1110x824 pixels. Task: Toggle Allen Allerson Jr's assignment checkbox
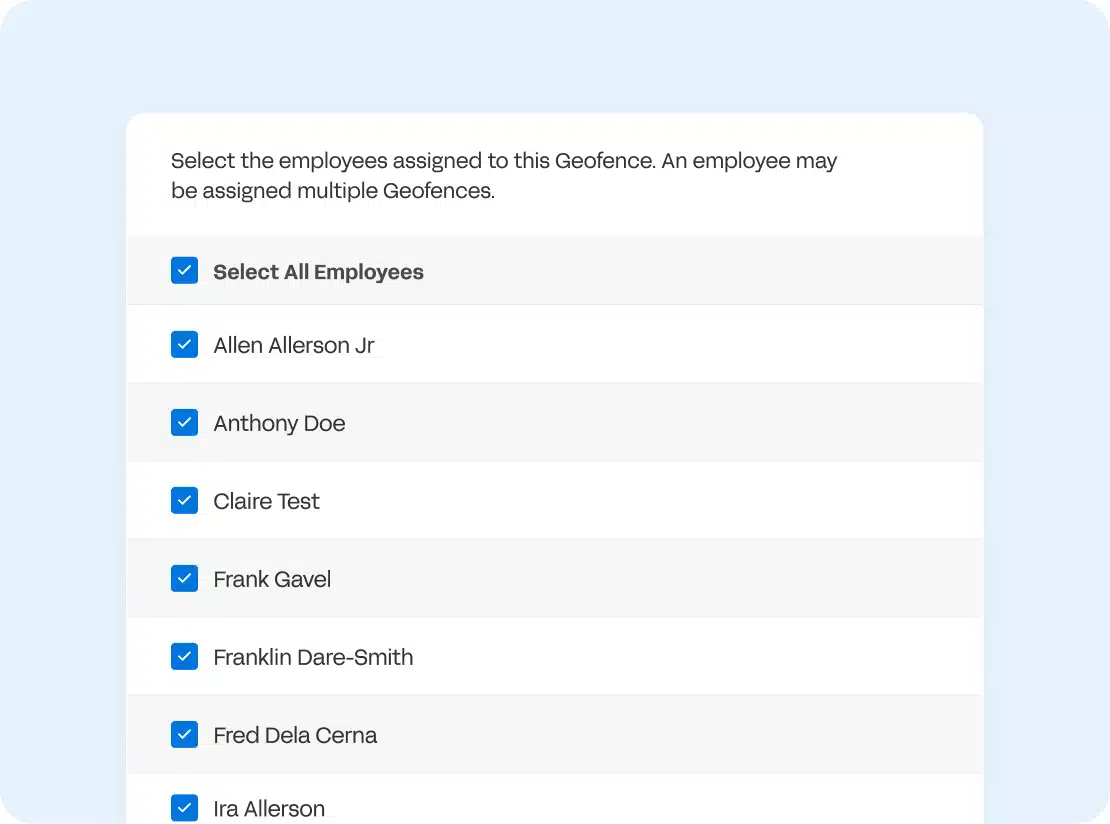tap(184, 344)
